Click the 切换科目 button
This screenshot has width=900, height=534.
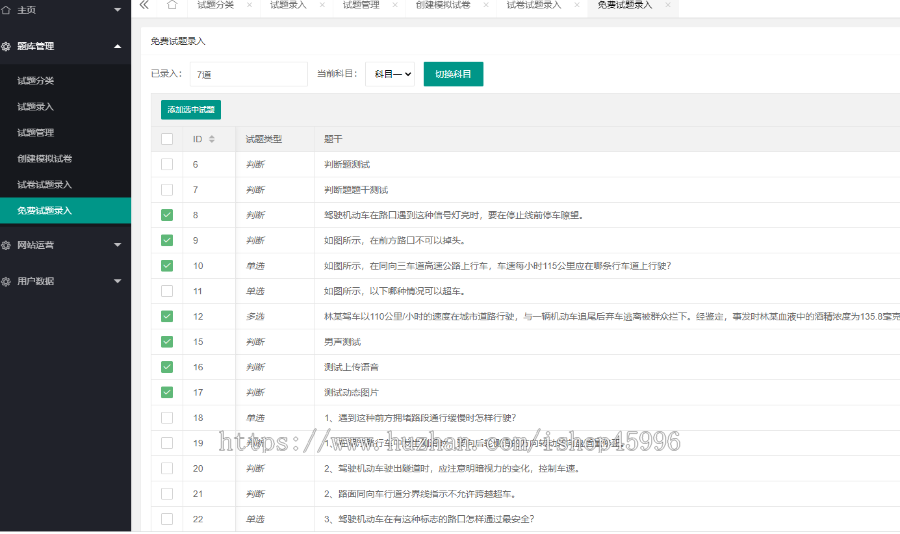(453, 74)
